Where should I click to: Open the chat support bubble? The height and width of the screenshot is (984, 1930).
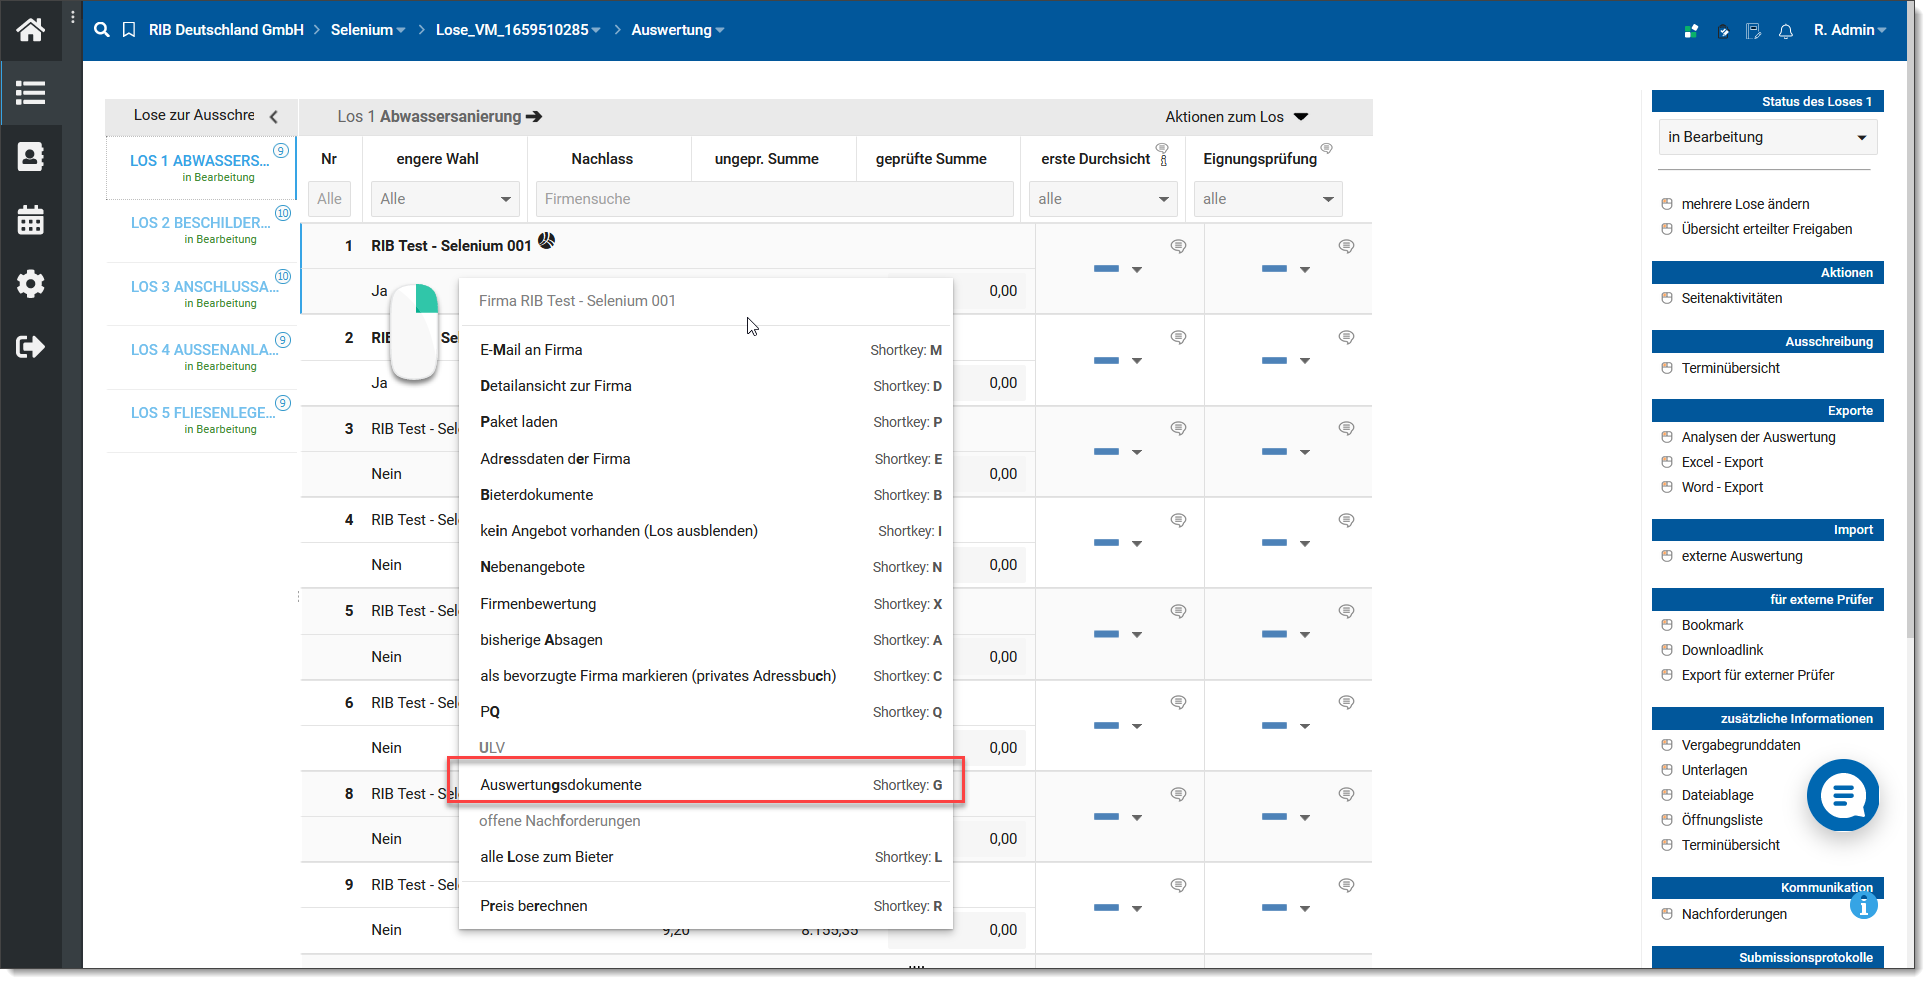tap(1842, 796)
